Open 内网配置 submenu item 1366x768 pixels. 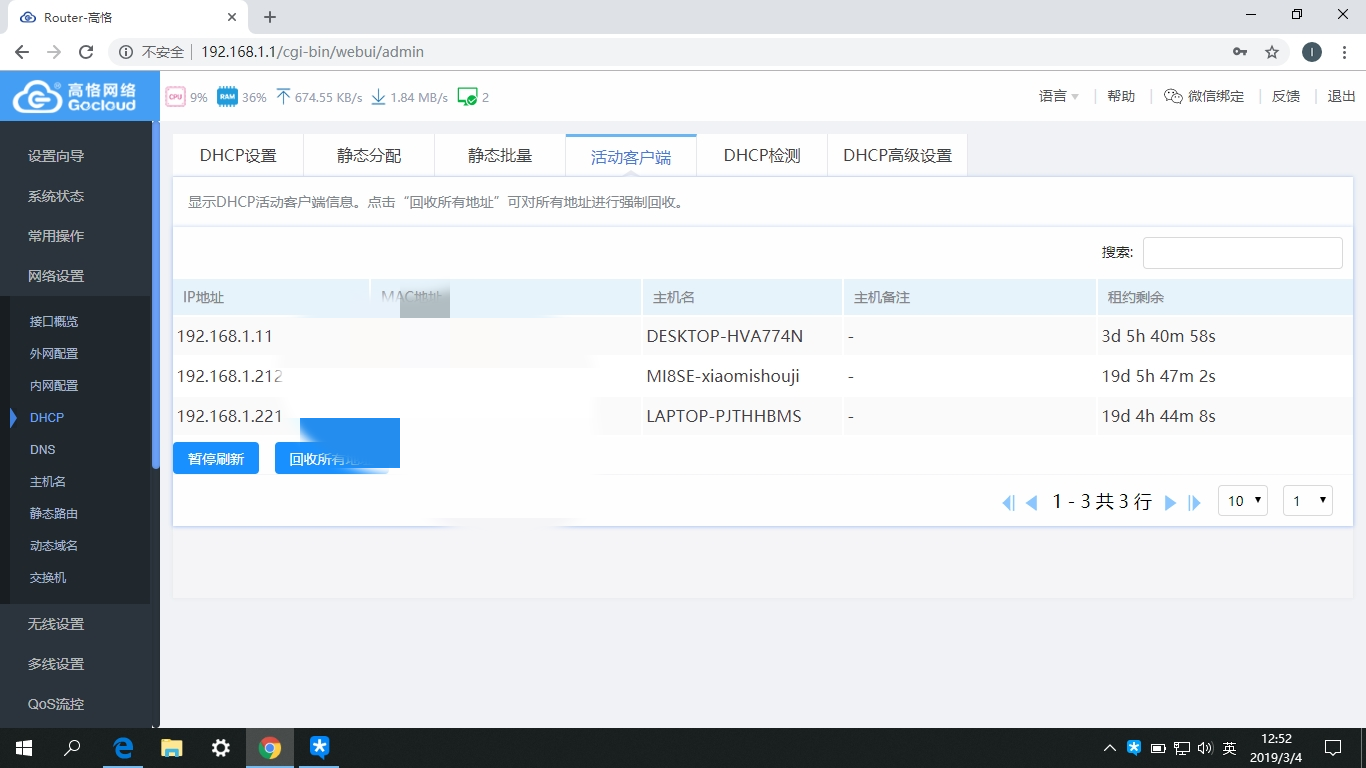pyautogui.click(x=54, y=385)
